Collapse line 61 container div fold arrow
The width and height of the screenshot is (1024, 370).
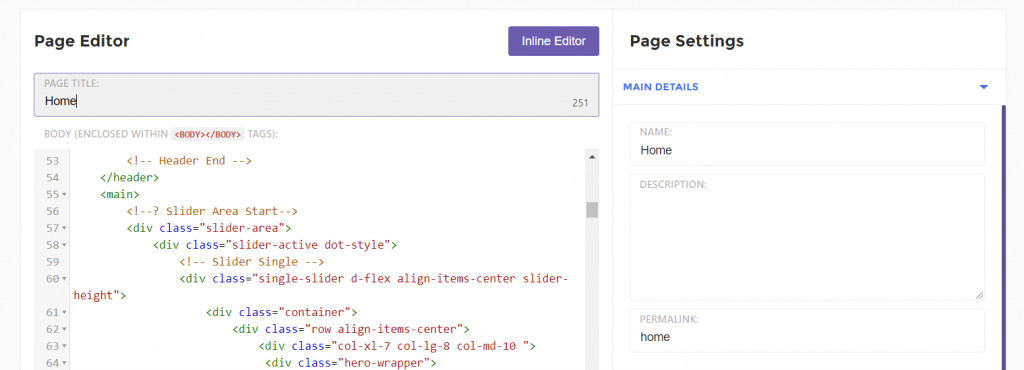pyautogui.click(x=65, y=313)
